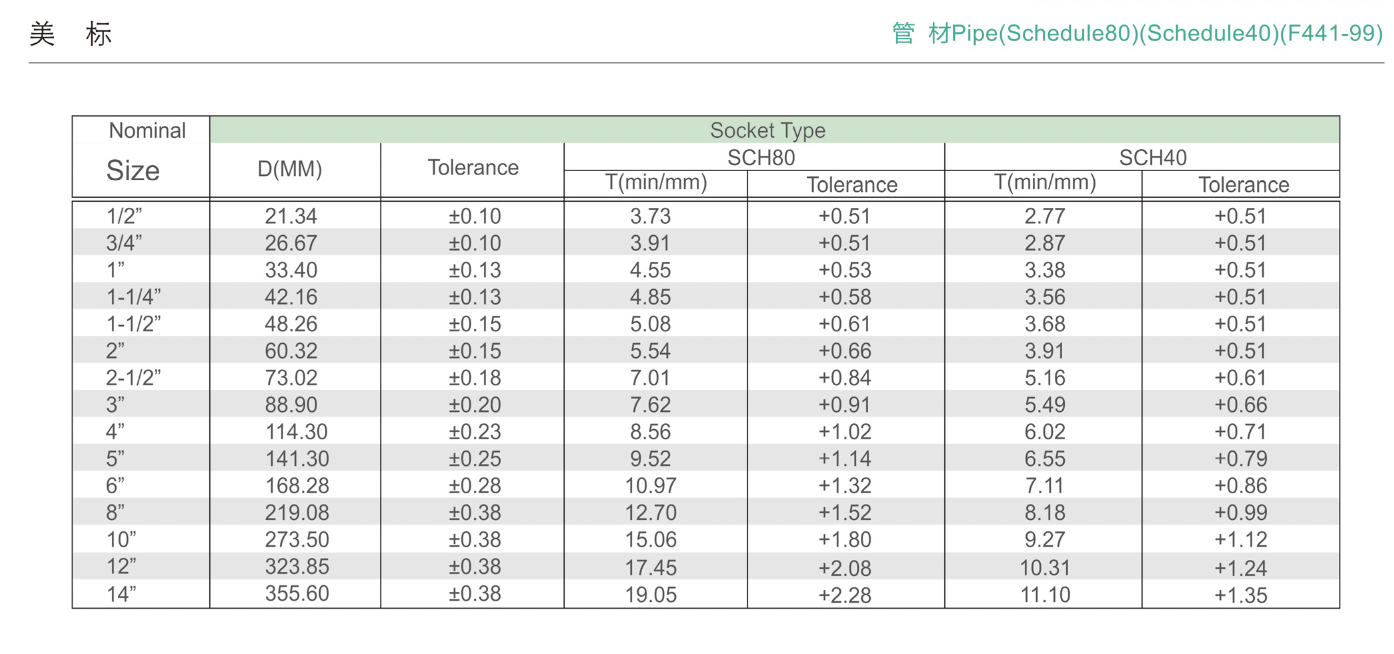Select the 114.30 diameter value
The height and width of the screenshot is (654, 1394).
pyautogui.click(x=297, y=432)
